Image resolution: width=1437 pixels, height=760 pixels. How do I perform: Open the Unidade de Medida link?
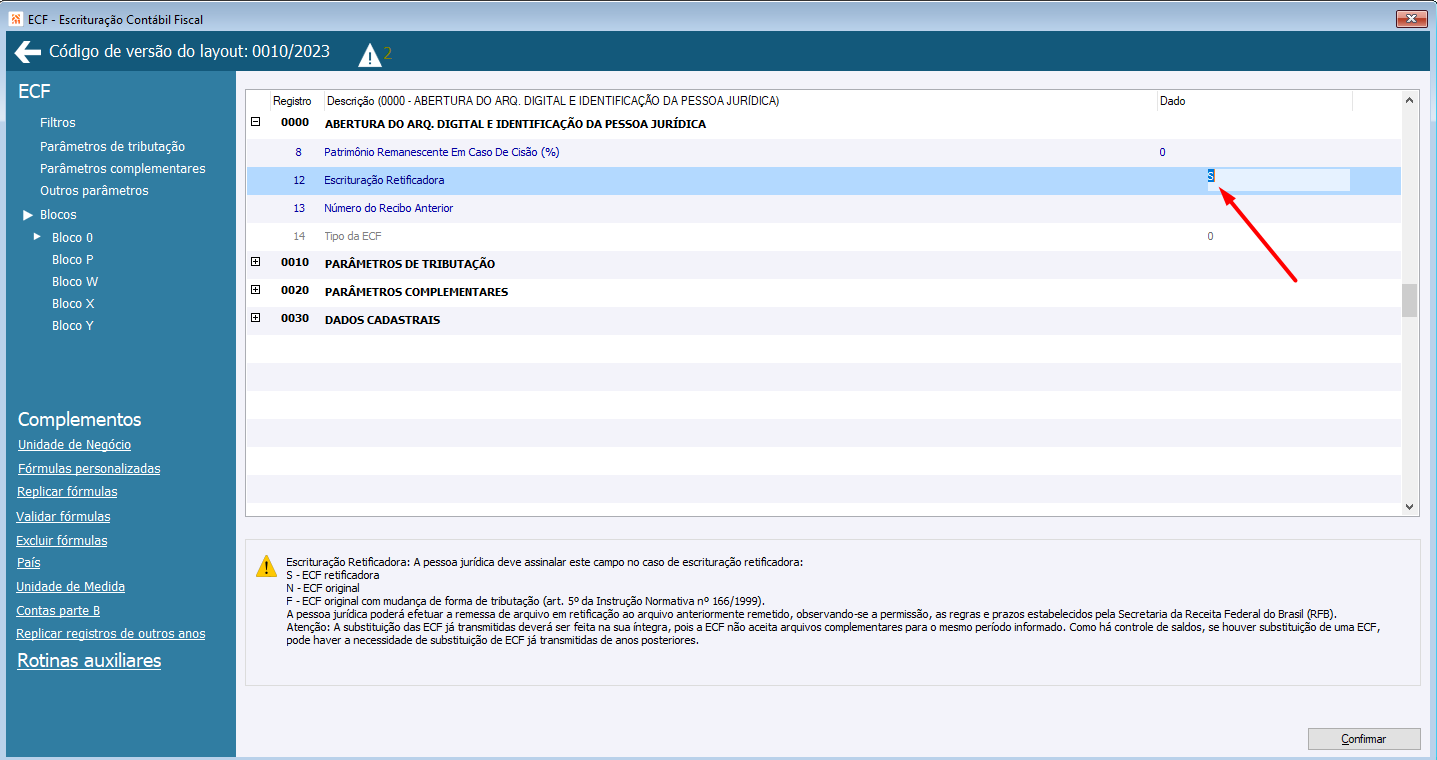(70, 587)
